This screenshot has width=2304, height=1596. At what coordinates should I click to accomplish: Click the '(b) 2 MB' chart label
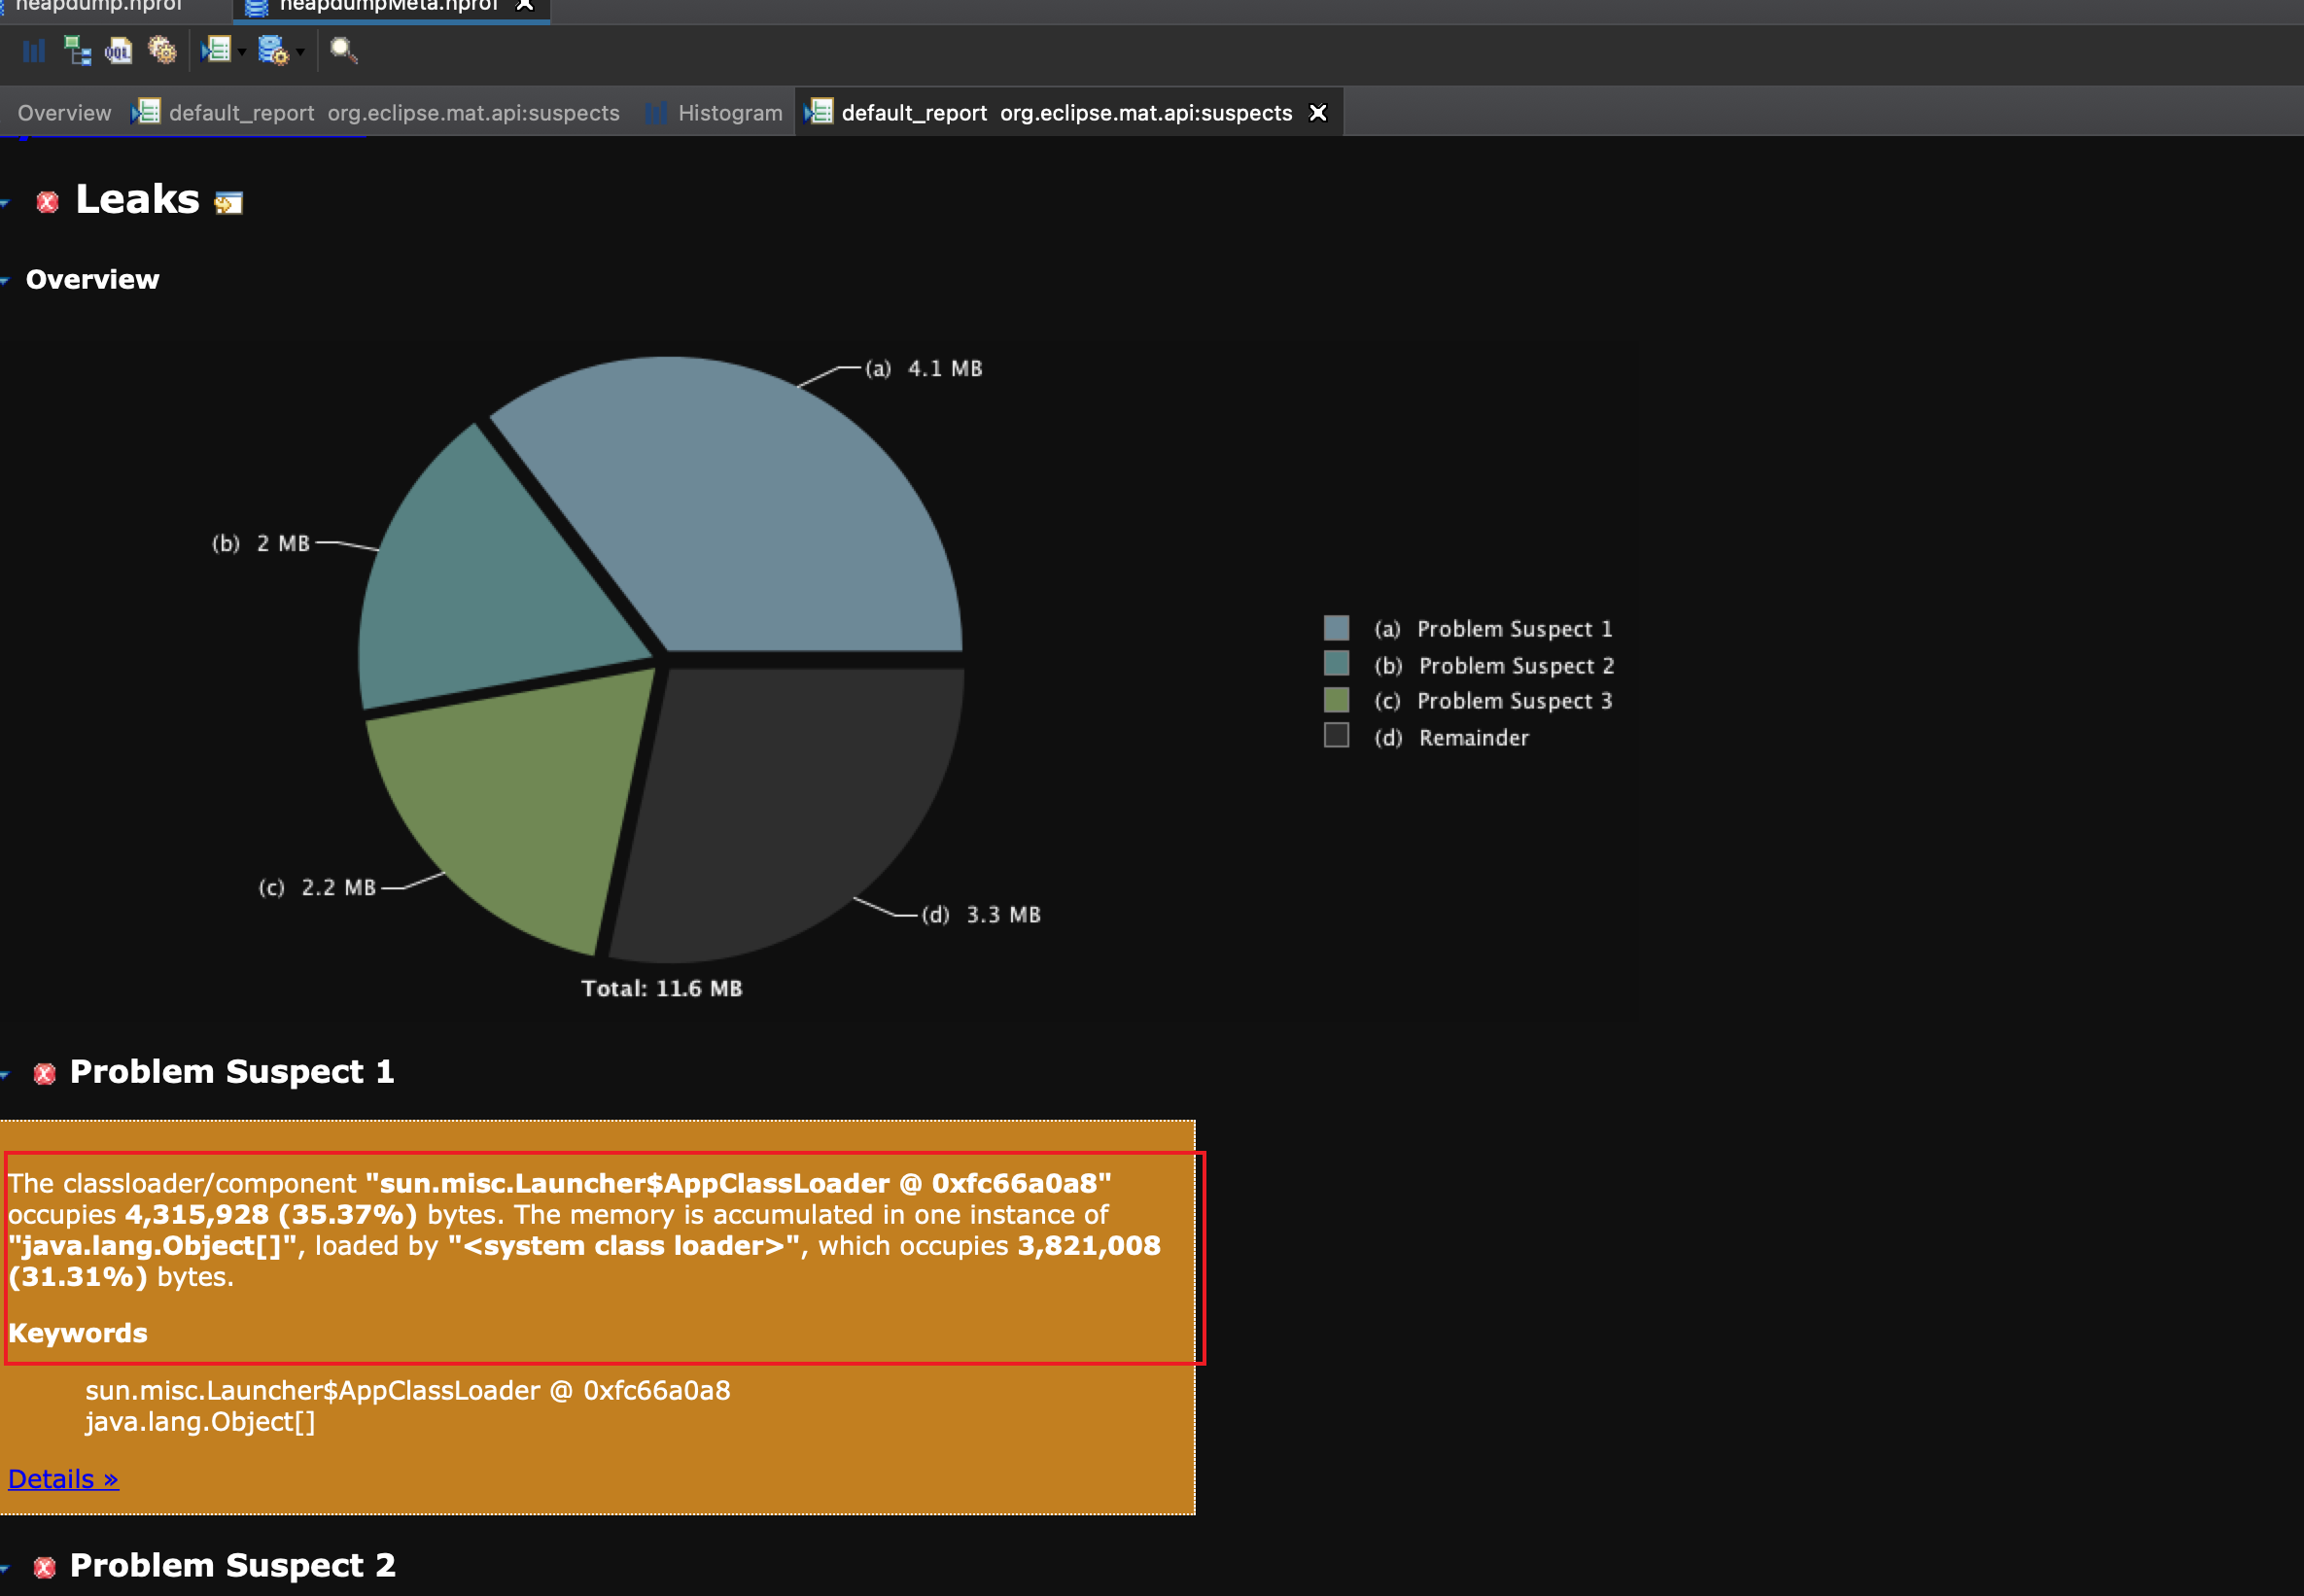click(x=261, y=543)
